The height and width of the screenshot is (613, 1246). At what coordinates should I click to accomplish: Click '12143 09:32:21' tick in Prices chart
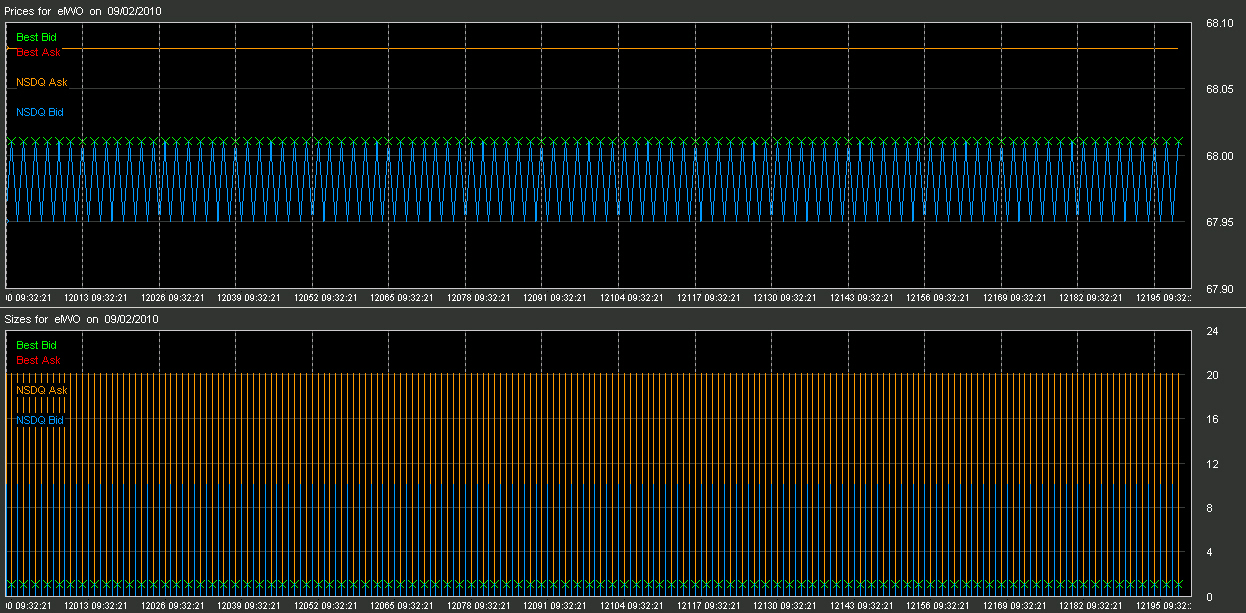click(x=862, y=297)
